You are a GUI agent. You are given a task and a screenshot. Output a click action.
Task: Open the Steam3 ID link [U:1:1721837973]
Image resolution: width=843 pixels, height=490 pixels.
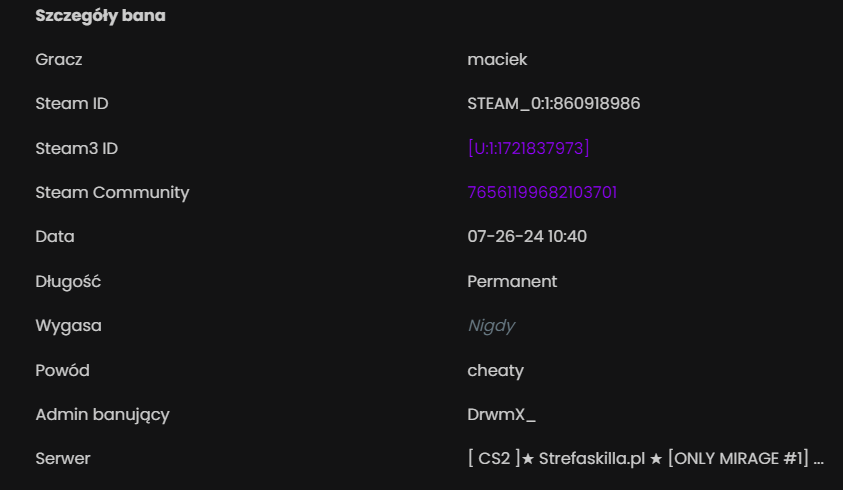(528, 148)
